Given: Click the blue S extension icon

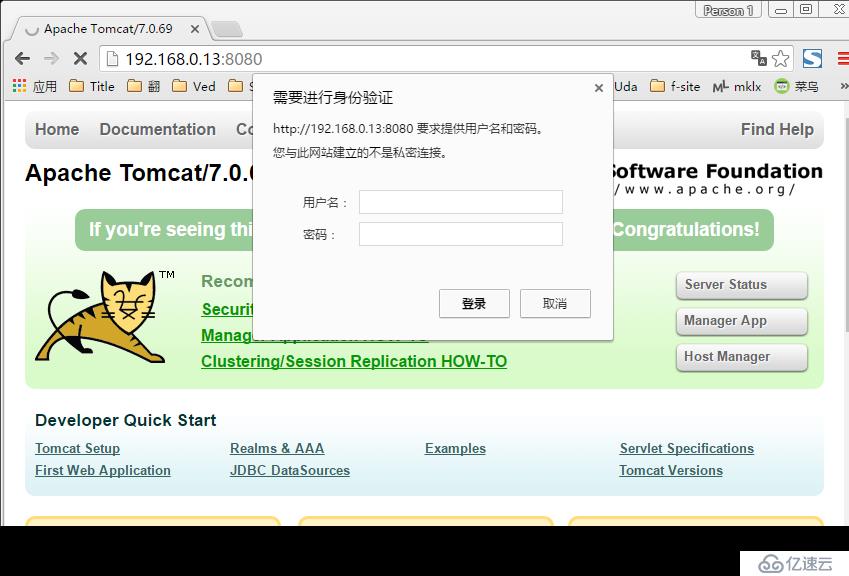Looking at the screenshot, I should click(x=812, y=58).
